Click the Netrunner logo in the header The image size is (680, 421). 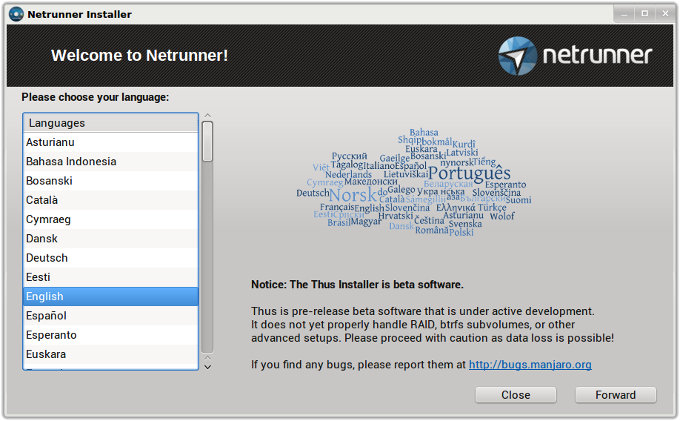tap(575, 55)
